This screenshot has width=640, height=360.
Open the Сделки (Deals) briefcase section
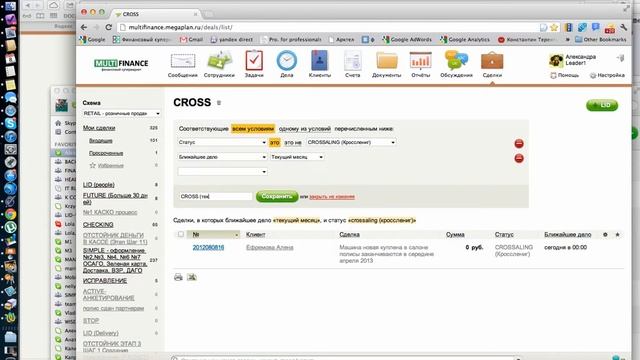pyautogui.click(x=492, y=64)
